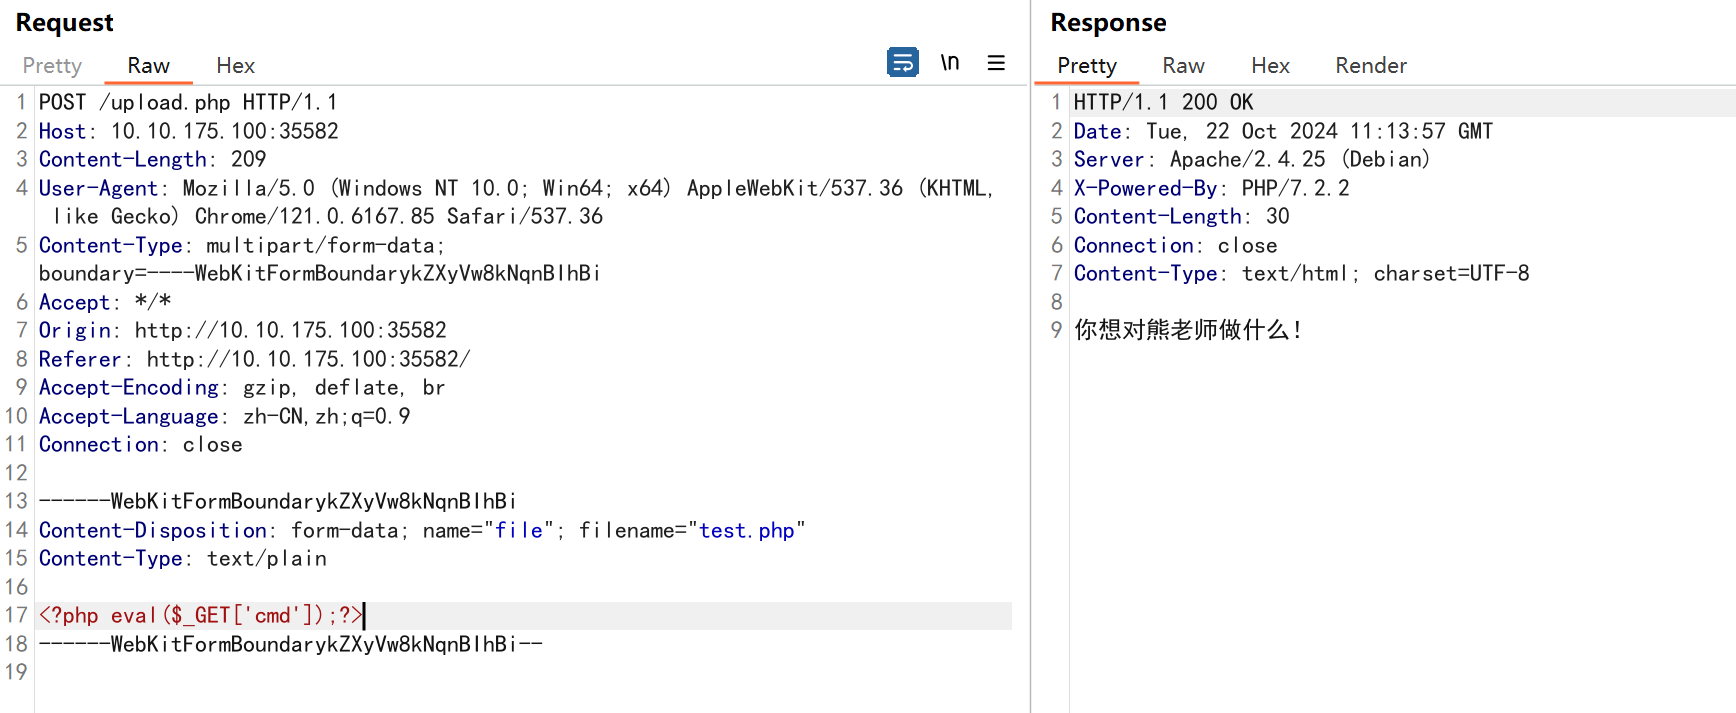
Task: Click the Date header in the response
Action: 1283,131
